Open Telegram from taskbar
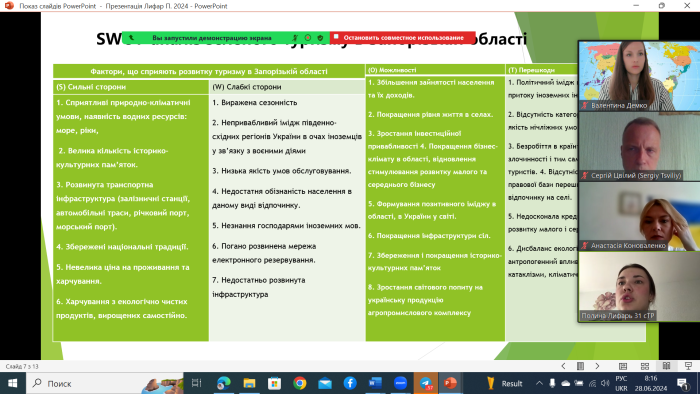 (425, 383)
